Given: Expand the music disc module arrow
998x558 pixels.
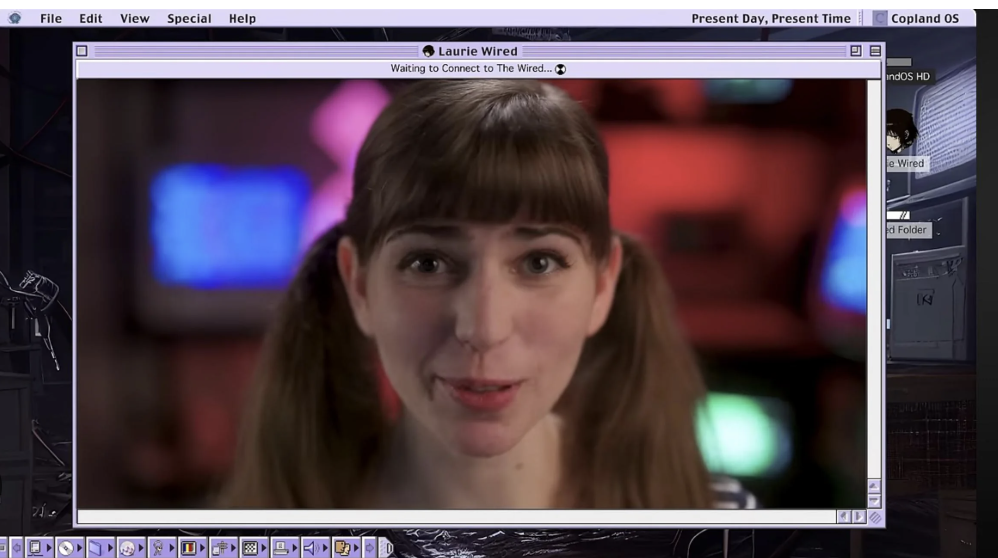Looking at the screenshot, I should 141,547.
